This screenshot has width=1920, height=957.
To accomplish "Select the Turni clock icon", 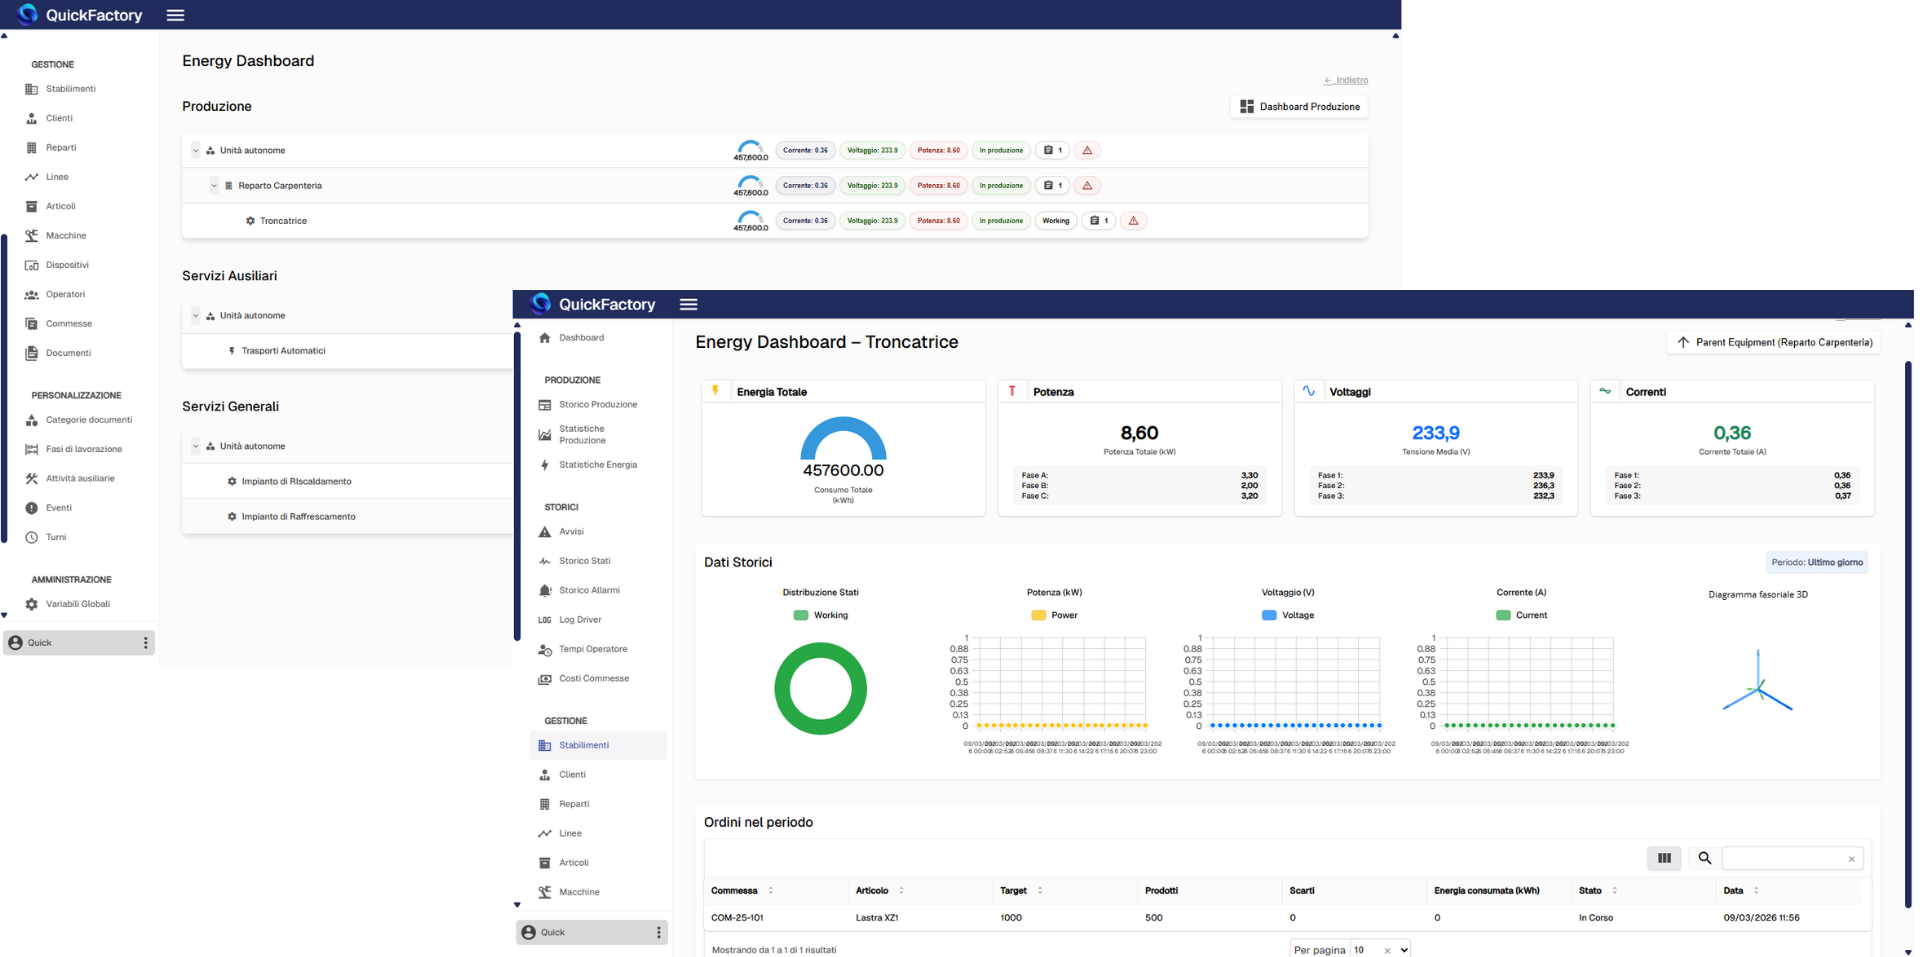I will point(32,538).
